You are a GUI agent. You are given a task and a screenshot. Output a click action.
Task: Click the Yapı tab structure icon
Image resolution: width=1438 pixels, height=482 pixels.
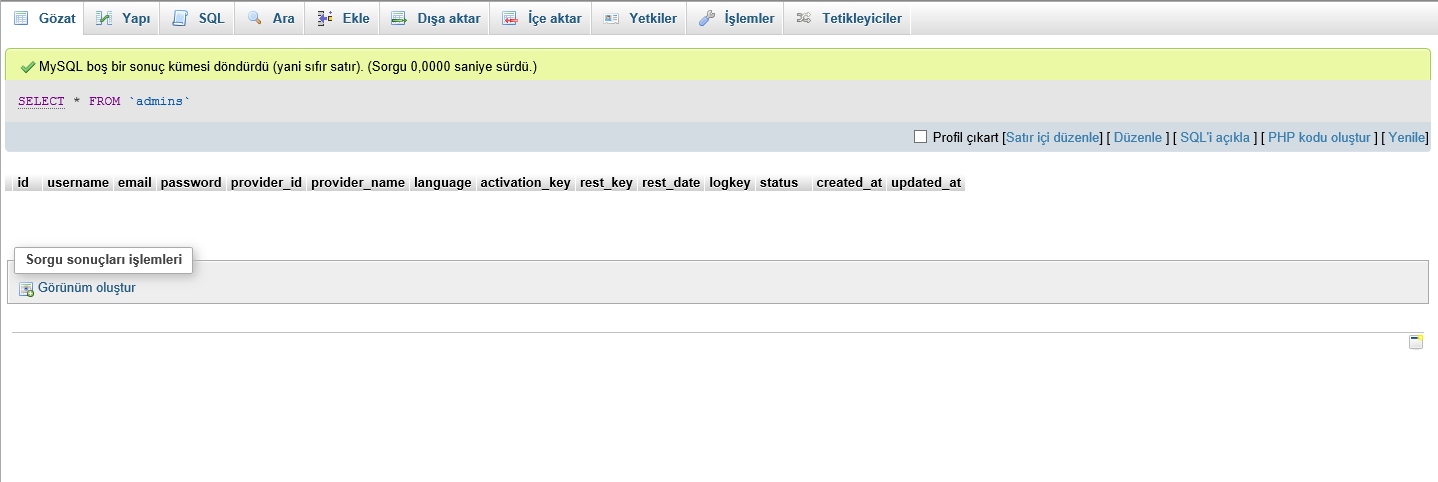[104, 18]
